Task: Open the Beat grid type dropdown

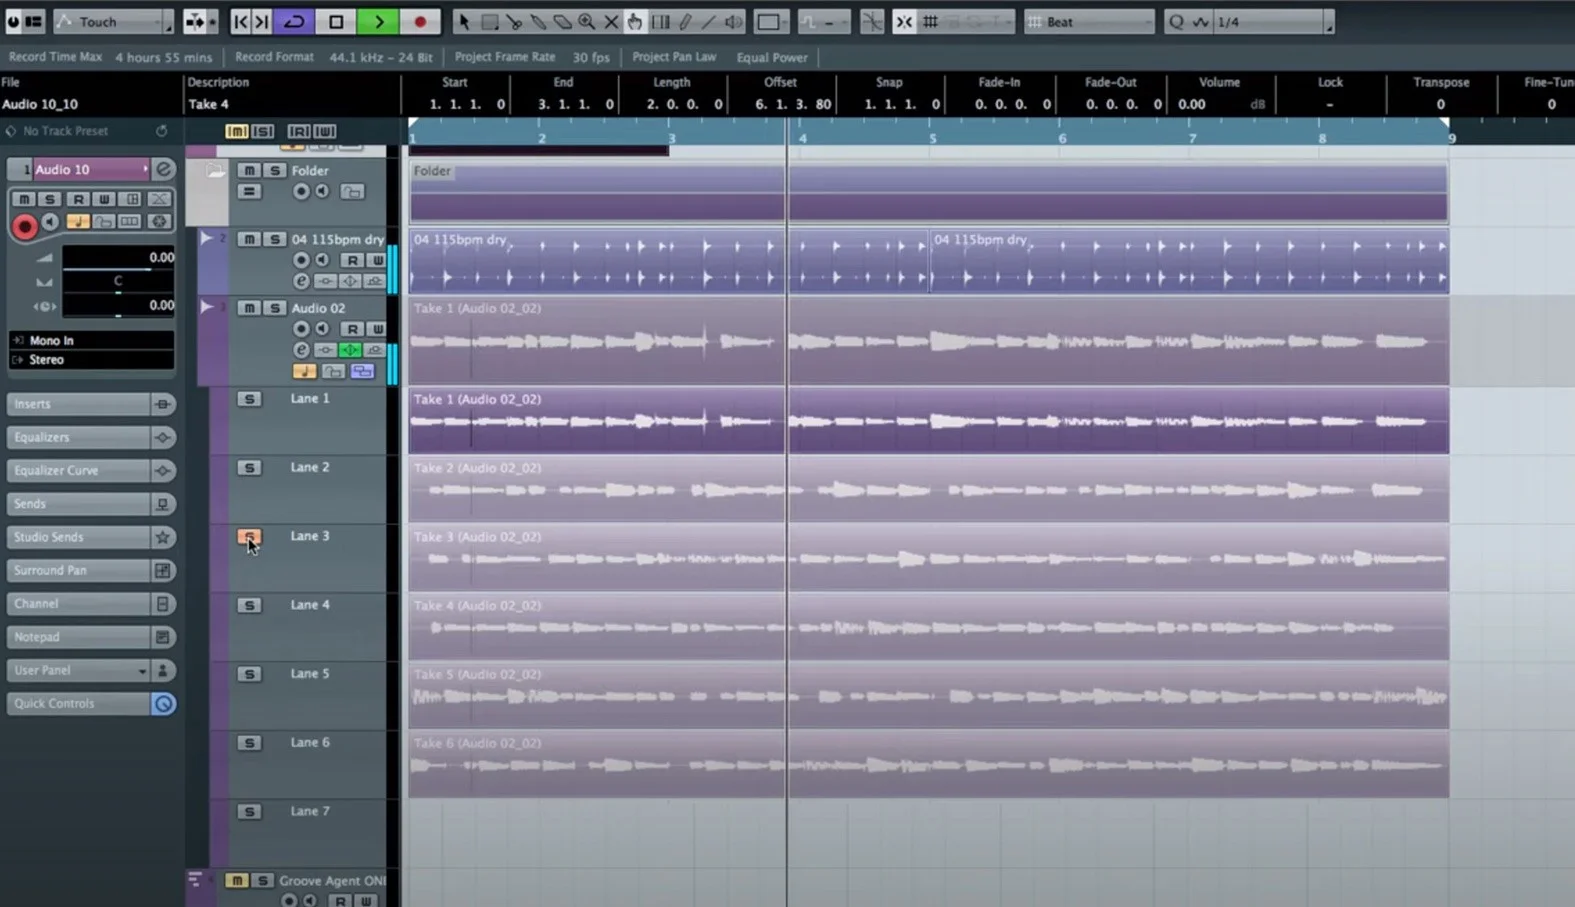Action: [1089, 21]
